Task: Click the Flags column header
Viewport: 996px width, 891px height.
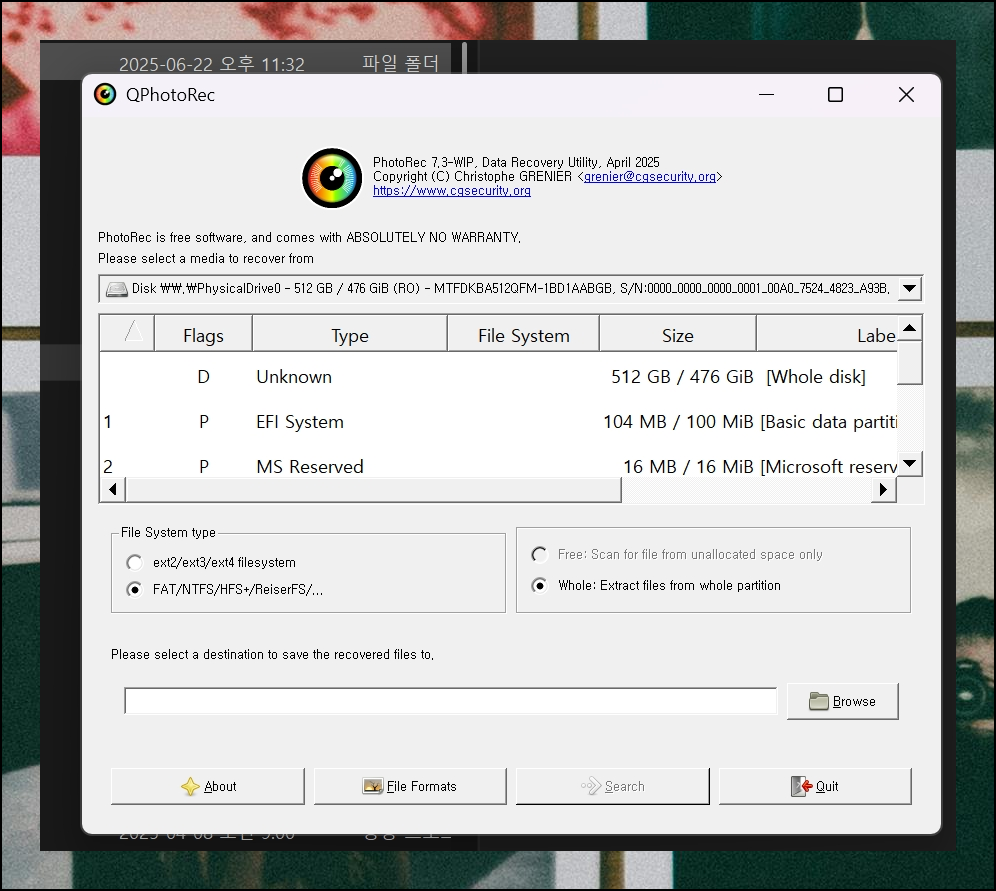Action: pyautogui.click(x=203, y=335)
